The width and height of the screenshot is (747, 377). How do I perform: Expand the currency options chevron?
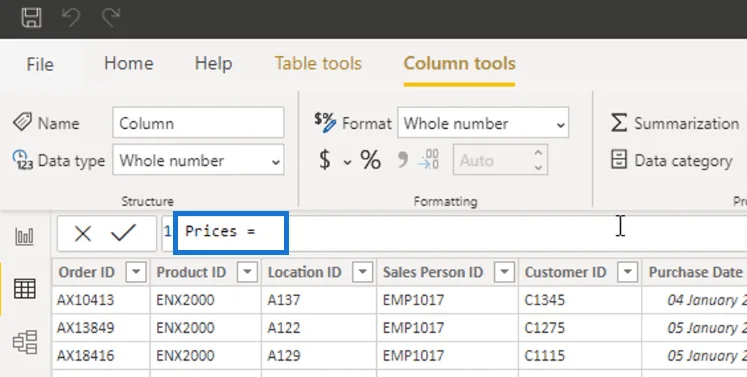(347, 162)
